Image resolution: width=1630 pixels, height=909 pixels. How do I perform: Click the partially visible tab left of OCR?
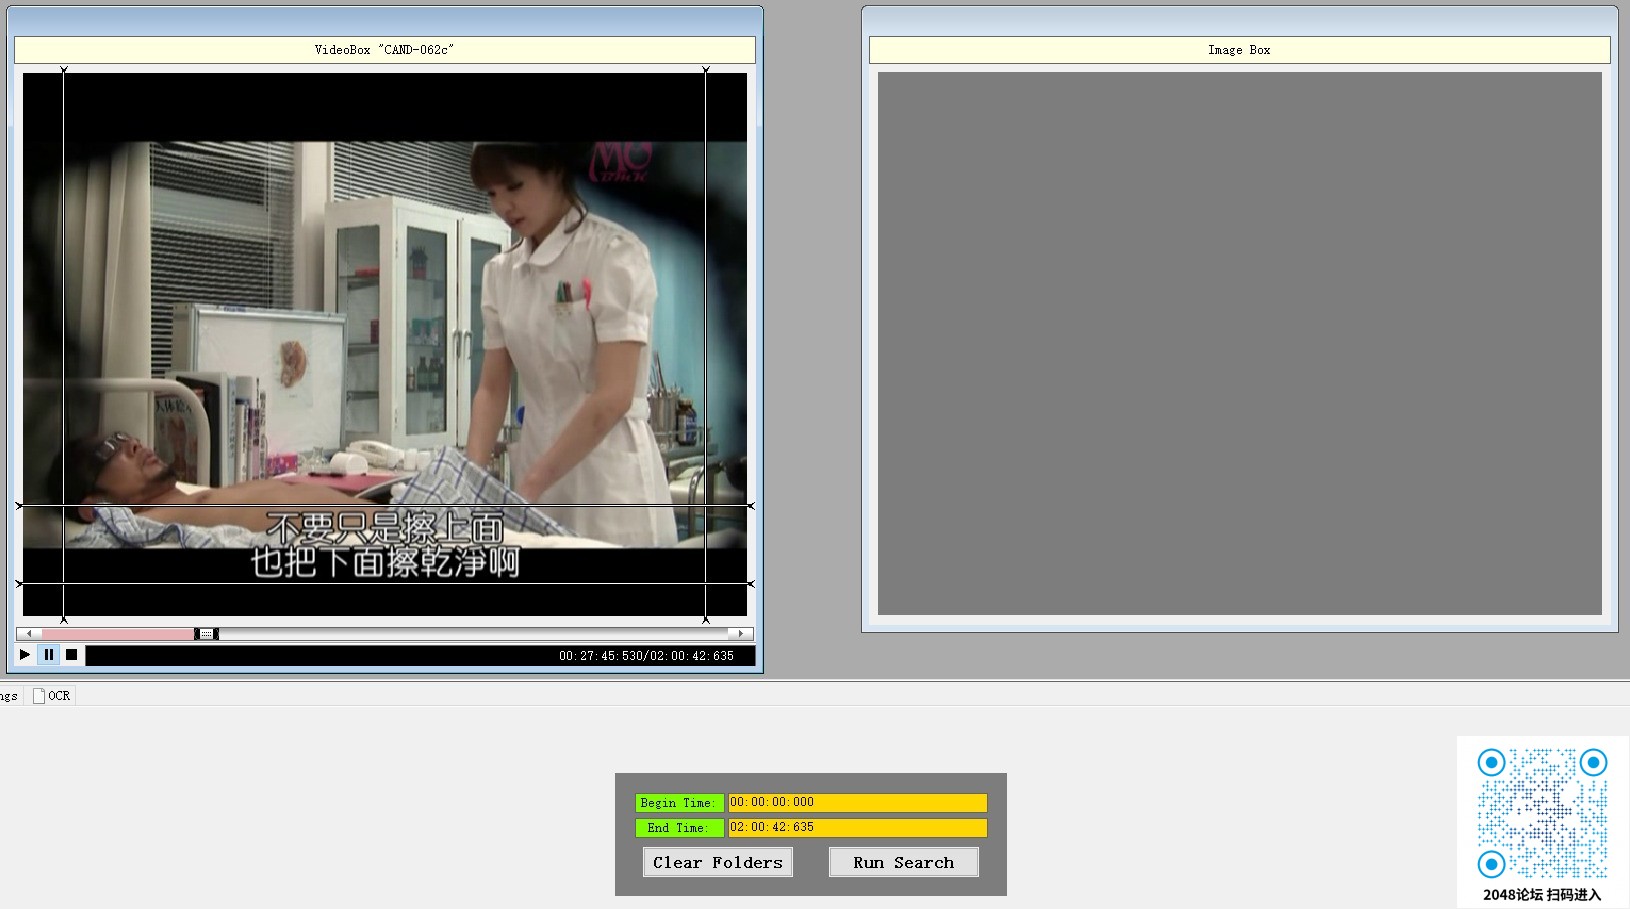click(x=10, y=696)
